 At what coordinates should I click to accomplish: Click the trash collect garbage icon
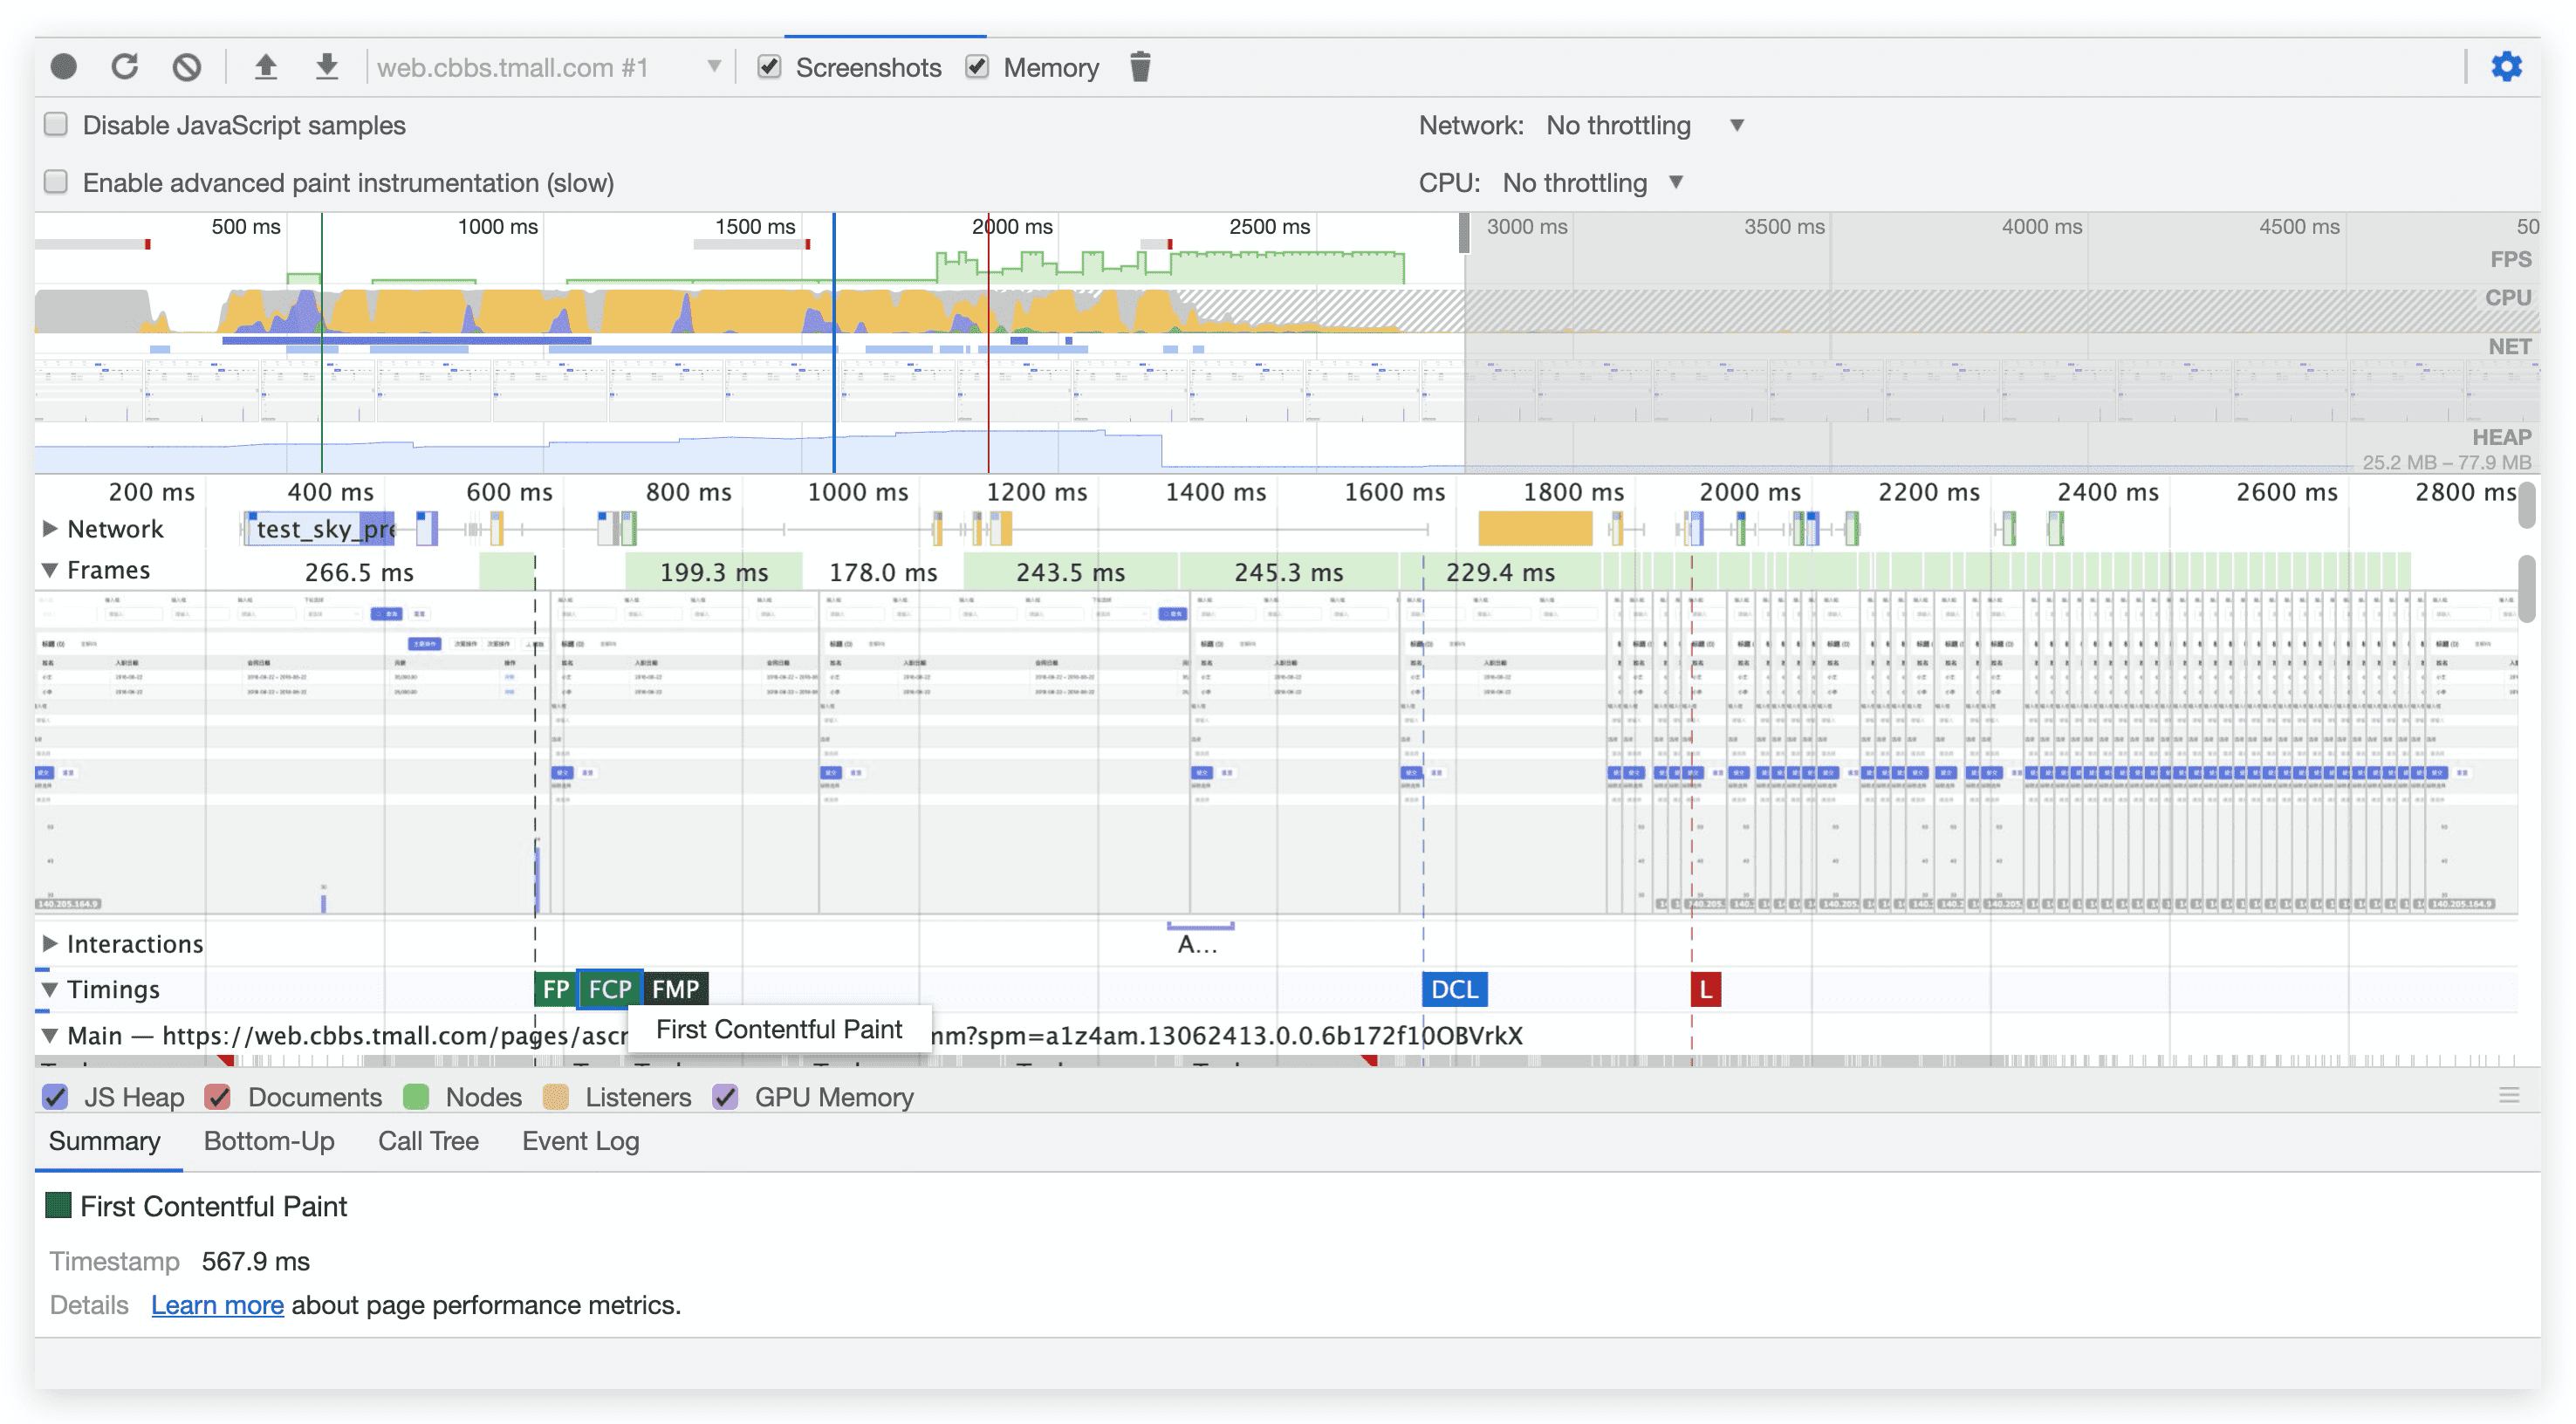coord(1140,67)
